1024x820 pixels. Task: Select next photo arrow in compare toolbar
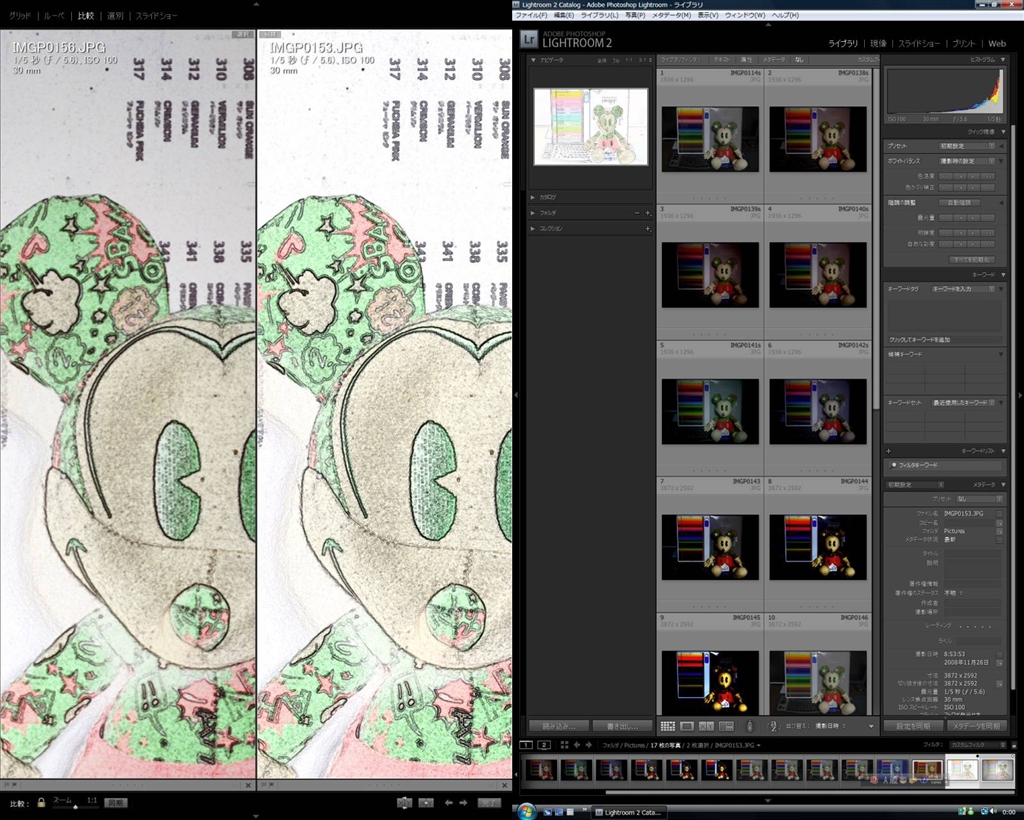point(463,803)
